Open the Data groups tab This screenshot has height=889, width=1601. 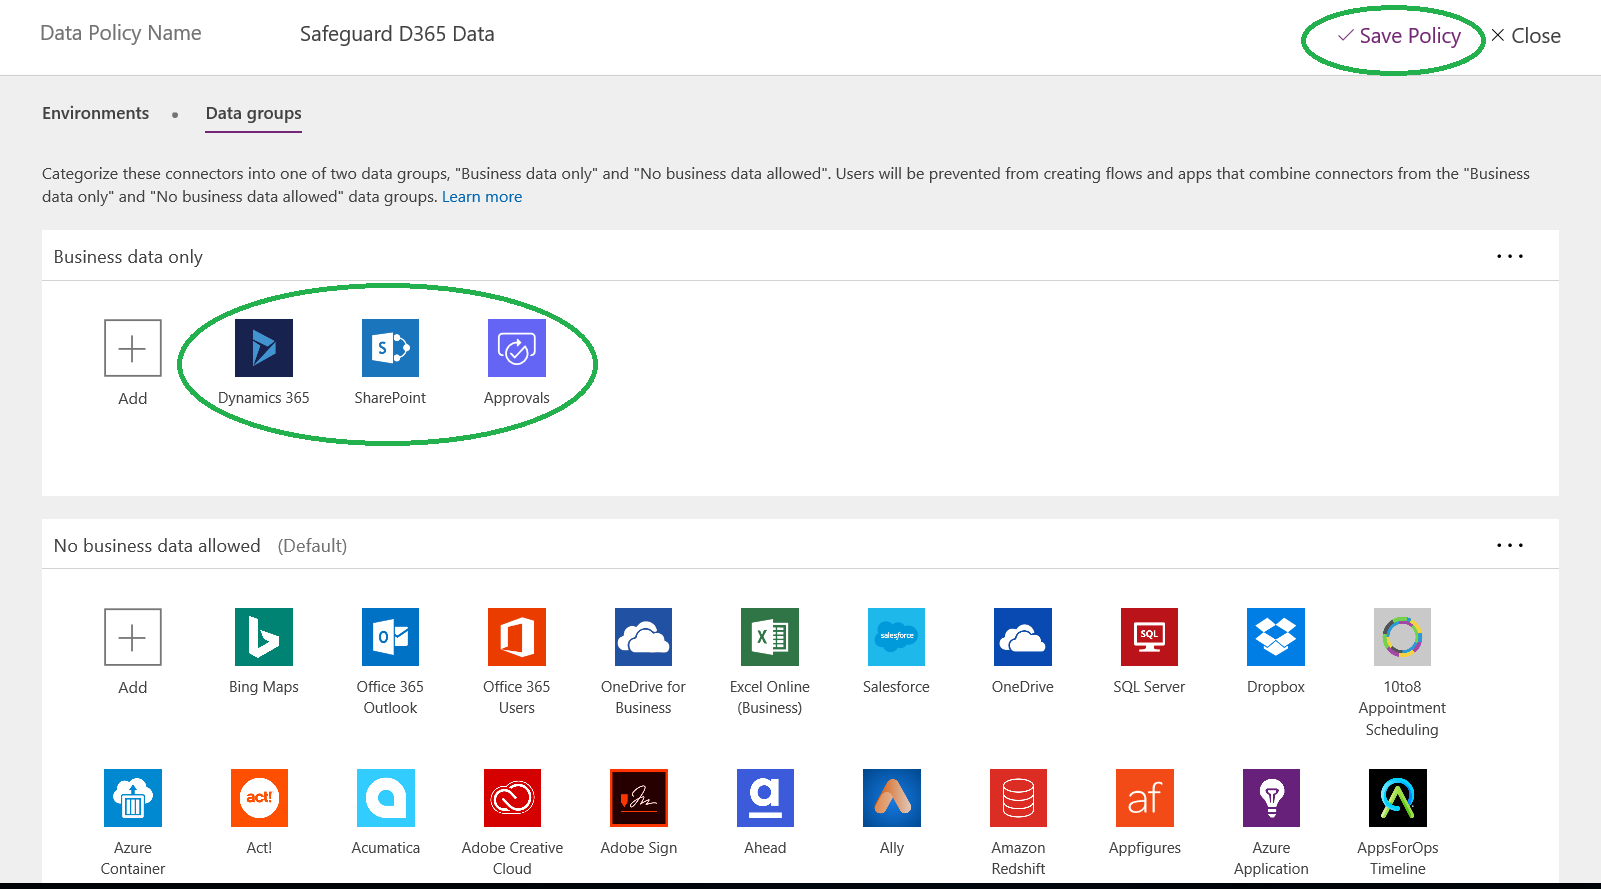coord(253,114)
